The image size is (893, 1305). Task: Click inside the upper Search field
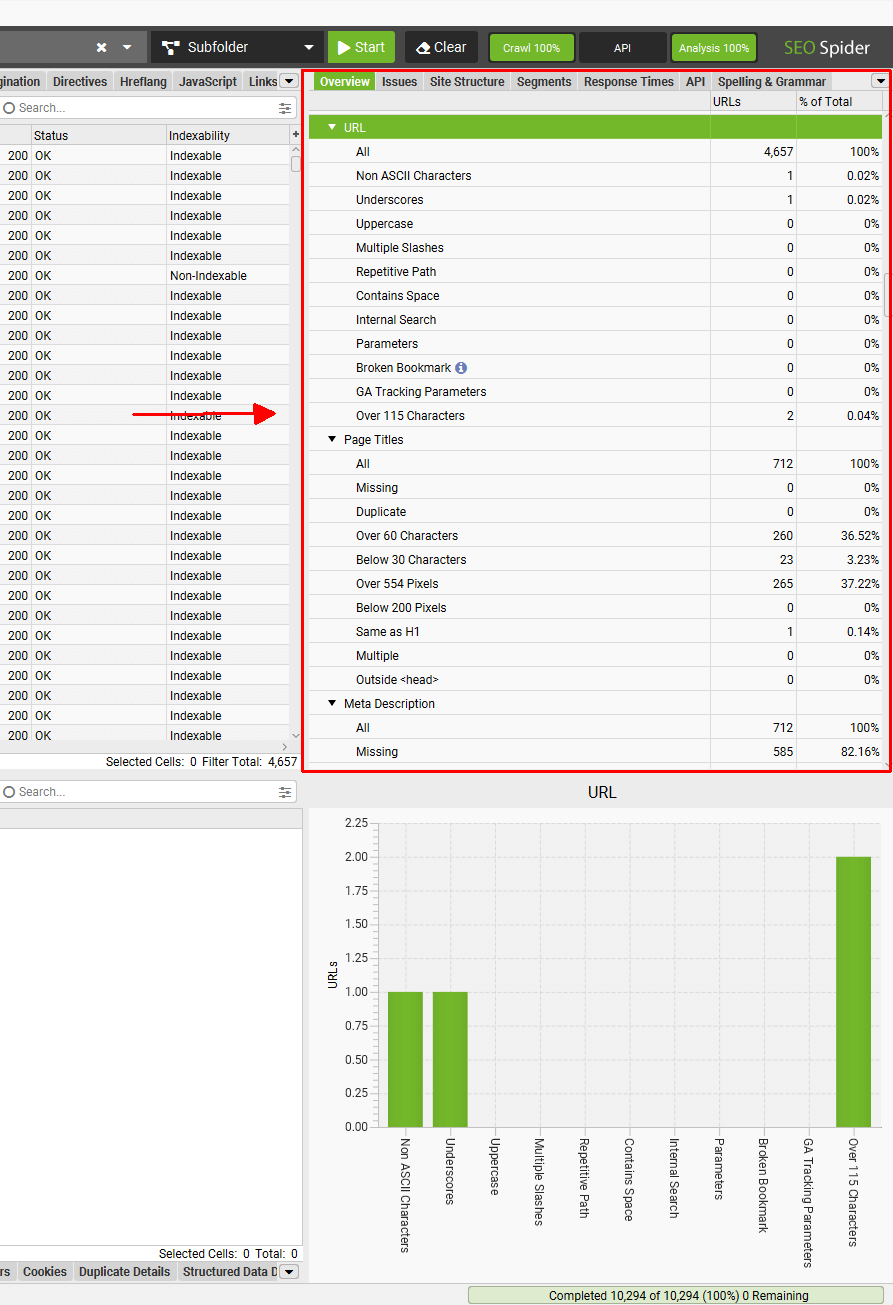[x=140, y=108]
